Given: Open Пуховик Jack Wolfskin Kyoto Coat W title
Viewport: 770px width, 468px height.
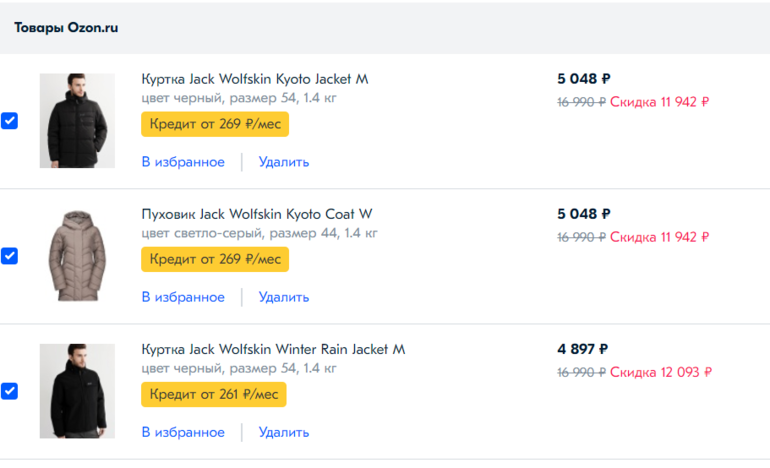Looking at the screenshot, I should [257, 214].
